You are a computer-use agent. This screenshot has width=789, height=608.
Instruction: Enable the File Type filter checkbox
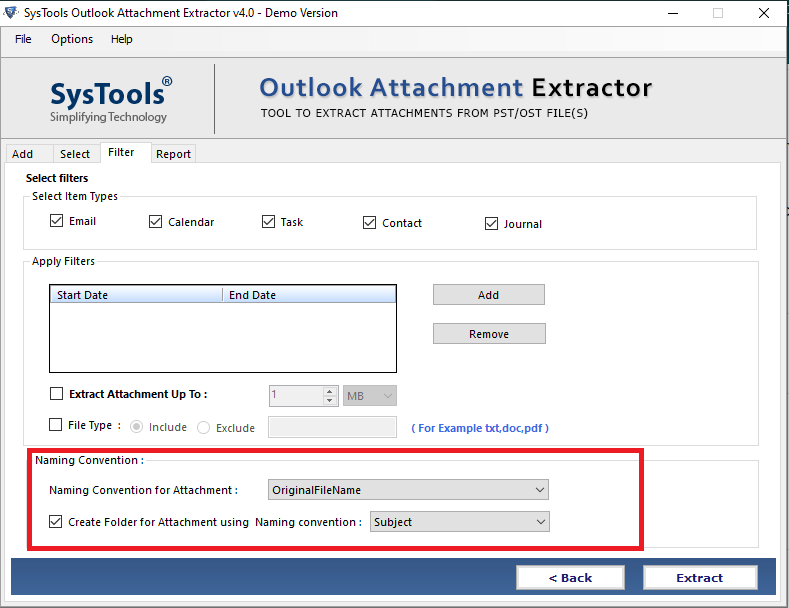[55, 425]
